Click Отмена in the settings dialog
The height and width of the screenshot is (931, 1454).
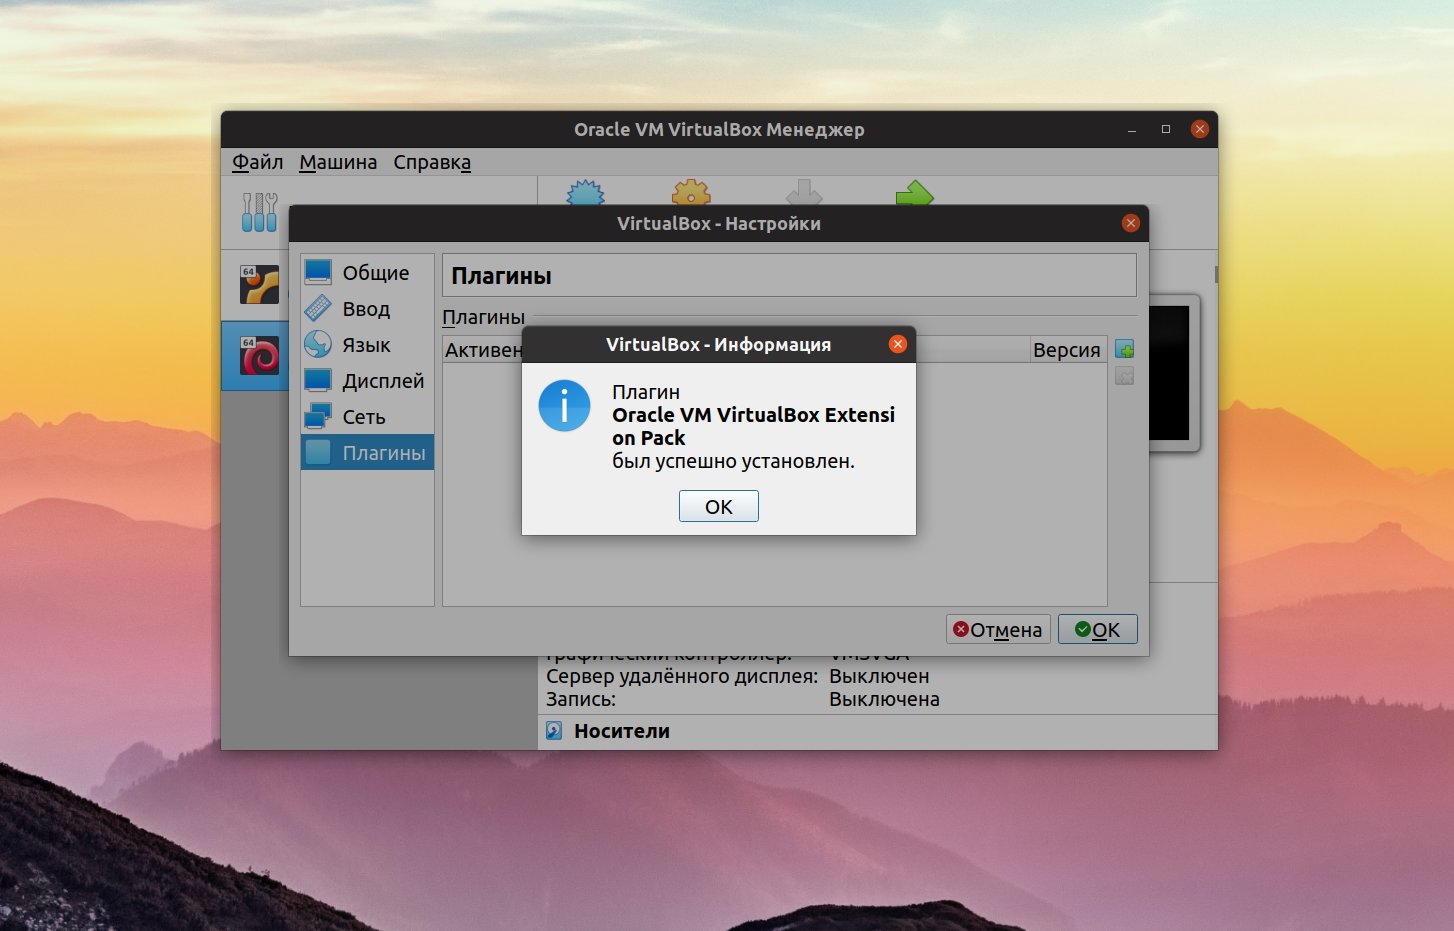pos(997,629)
